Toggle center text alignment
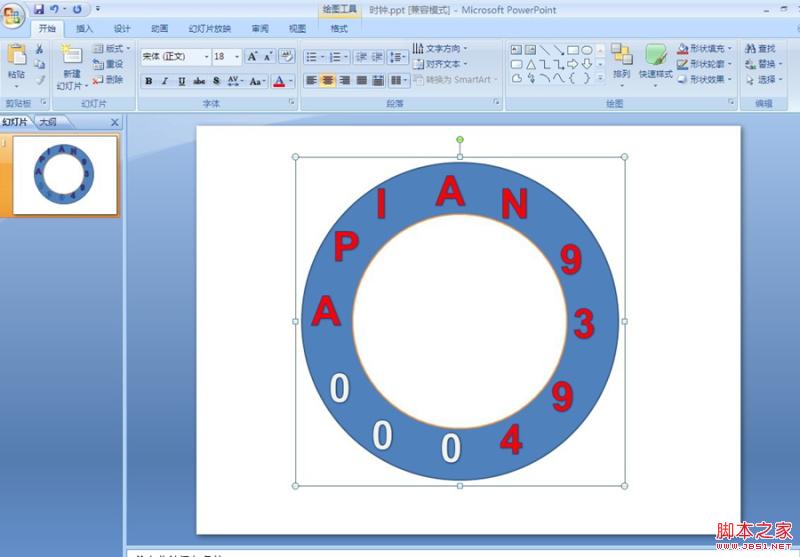 click(328, 80)
